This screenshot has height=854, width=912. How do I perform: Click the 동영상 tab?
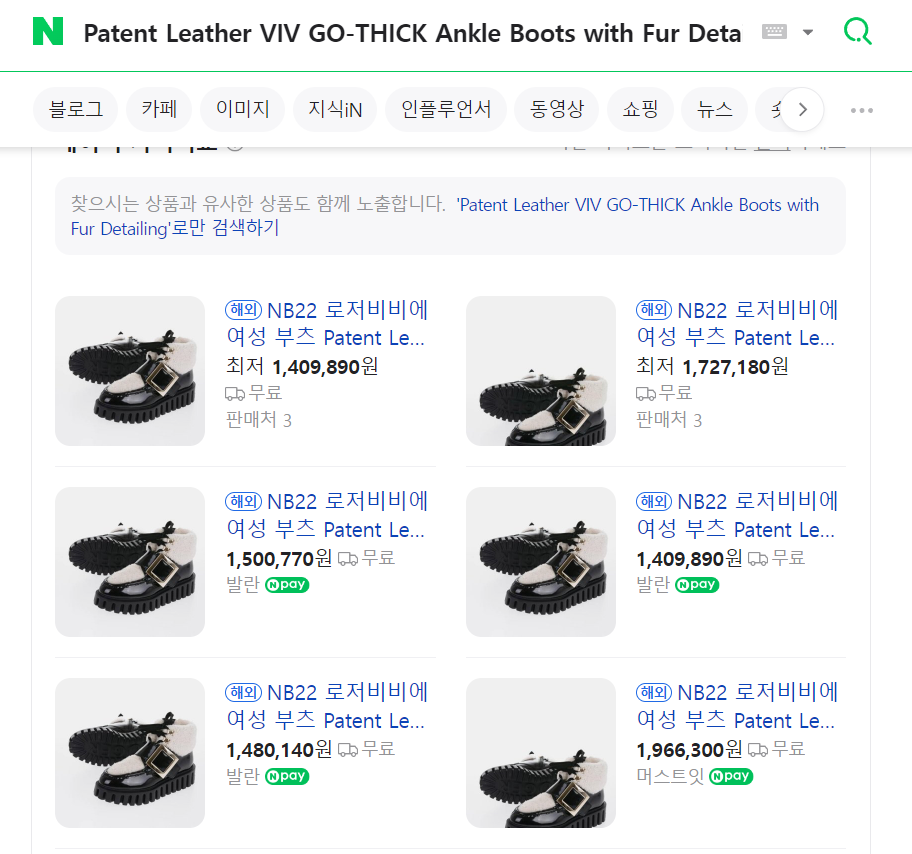(557, 110)
